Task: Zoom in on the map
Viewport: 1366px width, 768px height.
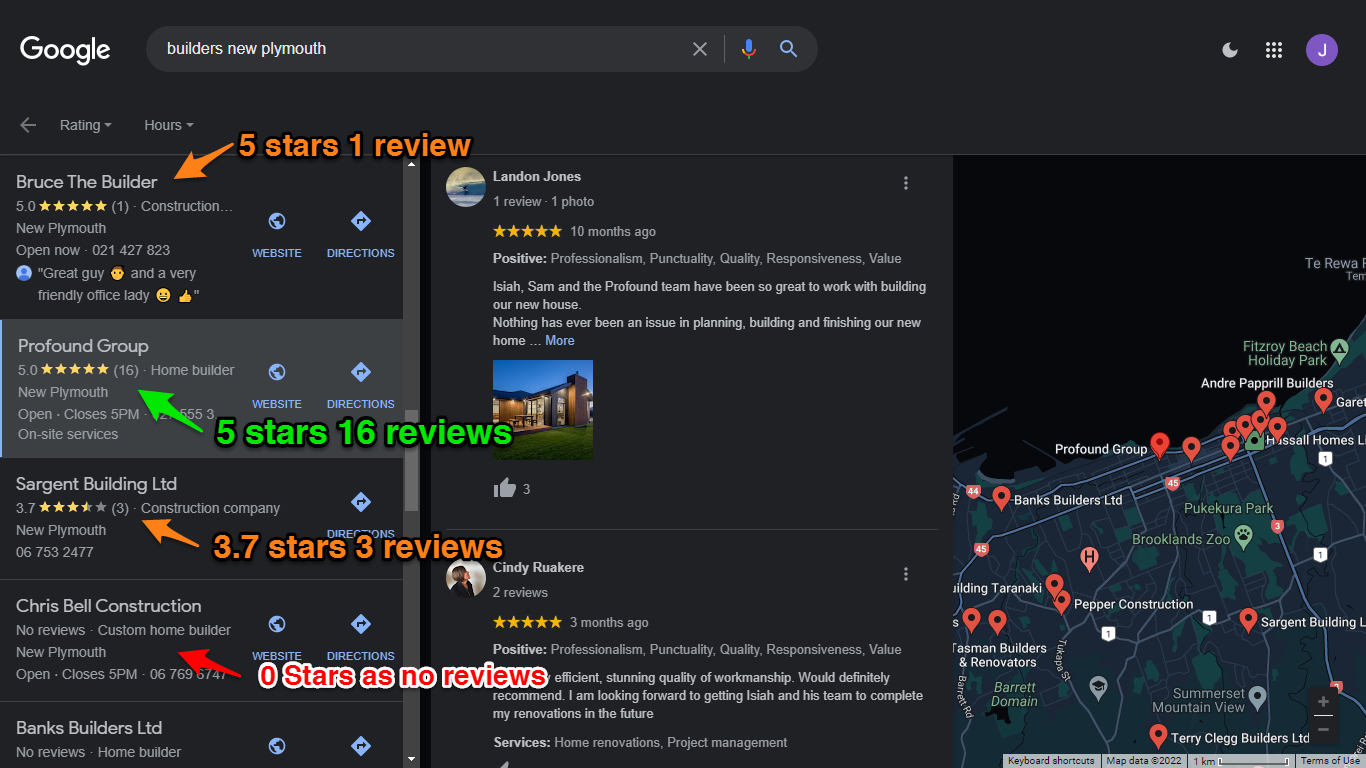Action: 1323,701
